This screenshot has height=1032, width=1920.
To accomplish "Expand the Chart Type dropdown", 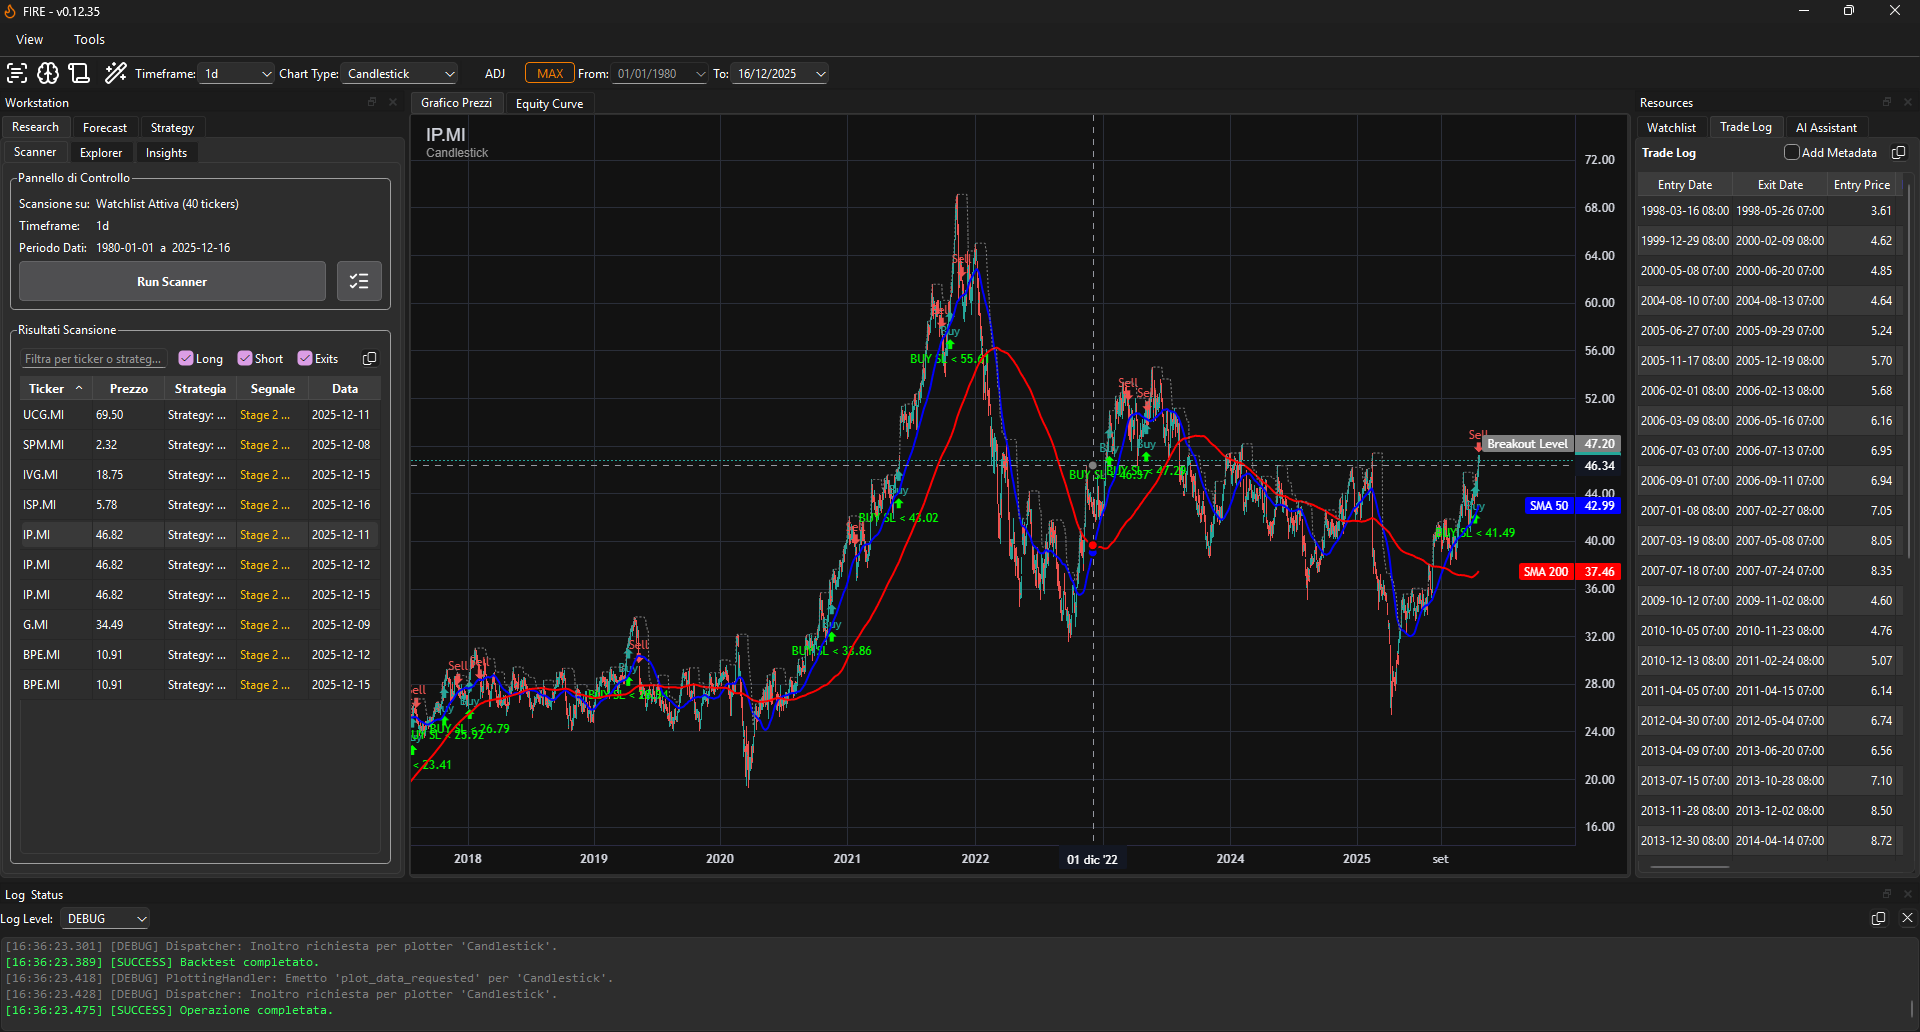I will 400,74.
